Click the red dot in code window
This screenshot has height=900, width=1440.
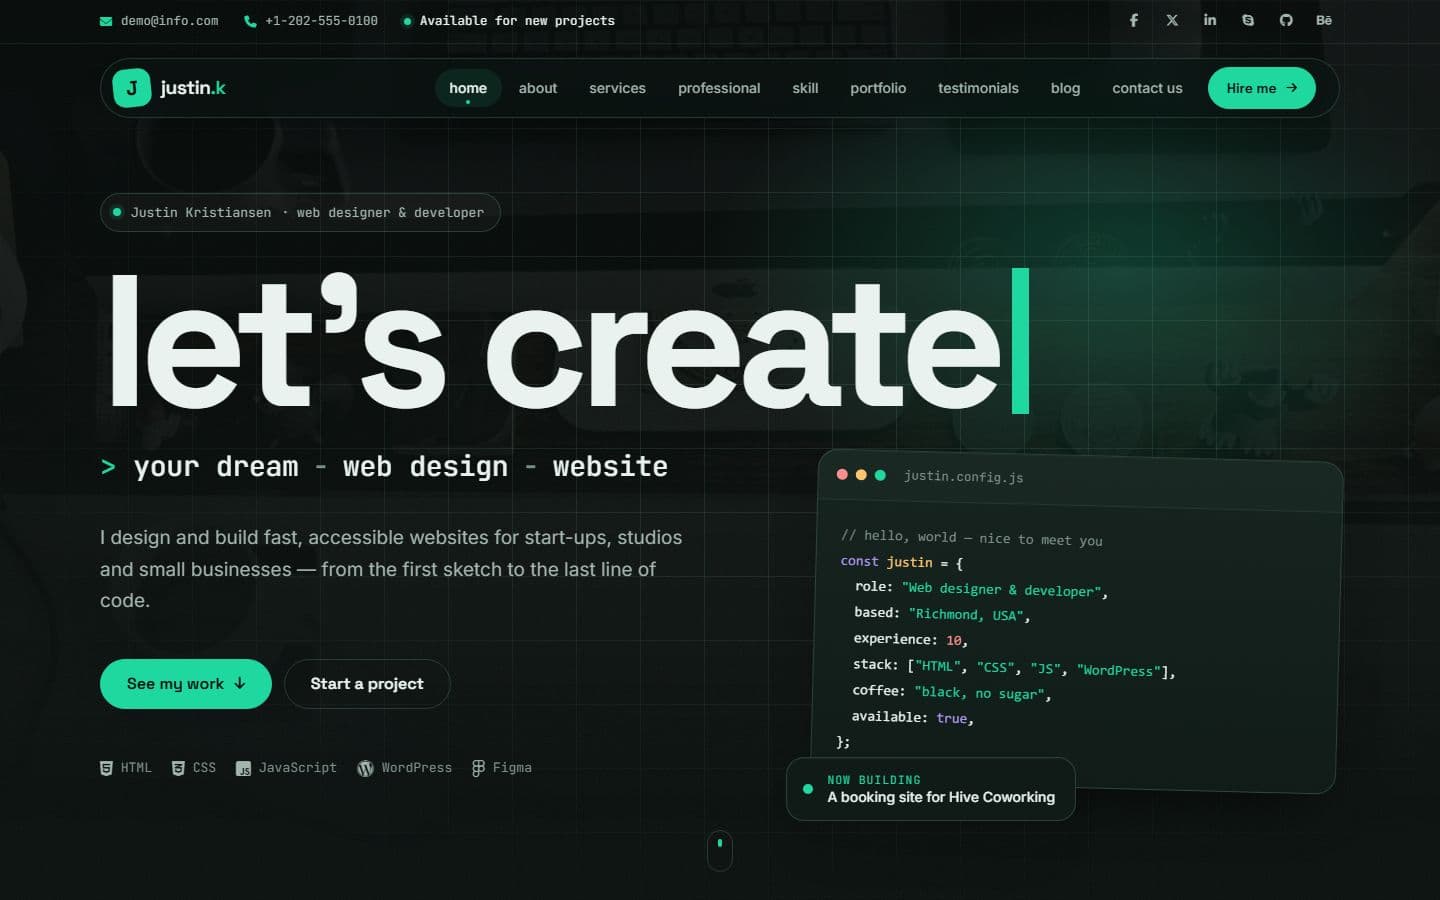coord(842,474)
